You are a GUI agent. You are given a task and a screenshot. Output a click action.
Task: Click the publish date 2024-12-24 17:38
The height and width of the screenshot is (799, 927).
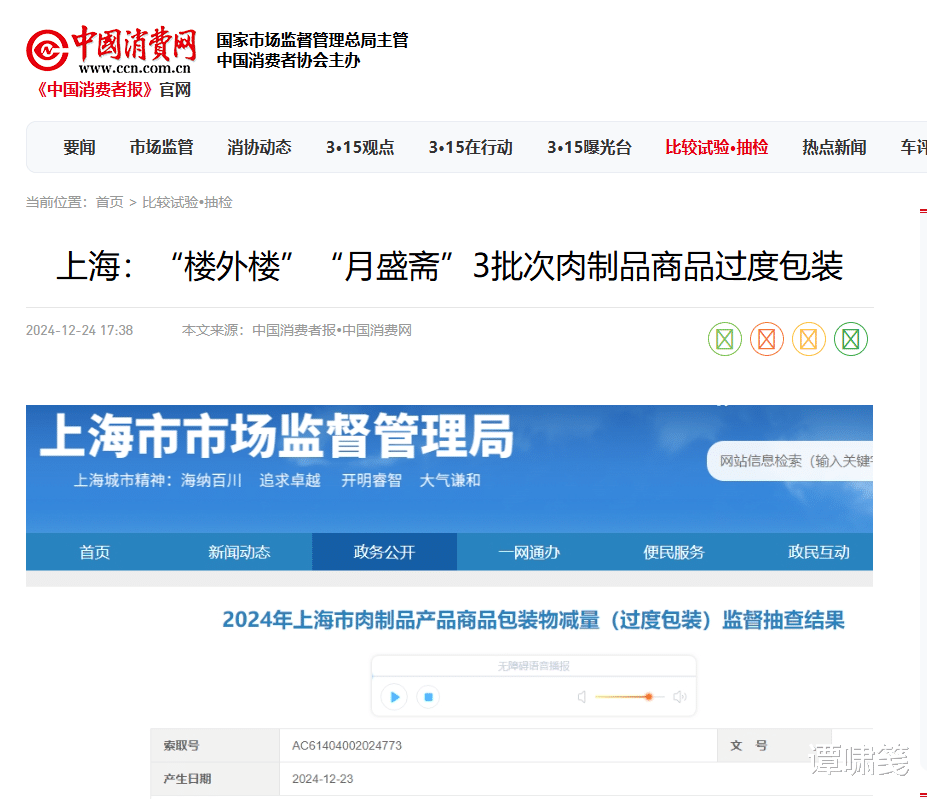80,330
